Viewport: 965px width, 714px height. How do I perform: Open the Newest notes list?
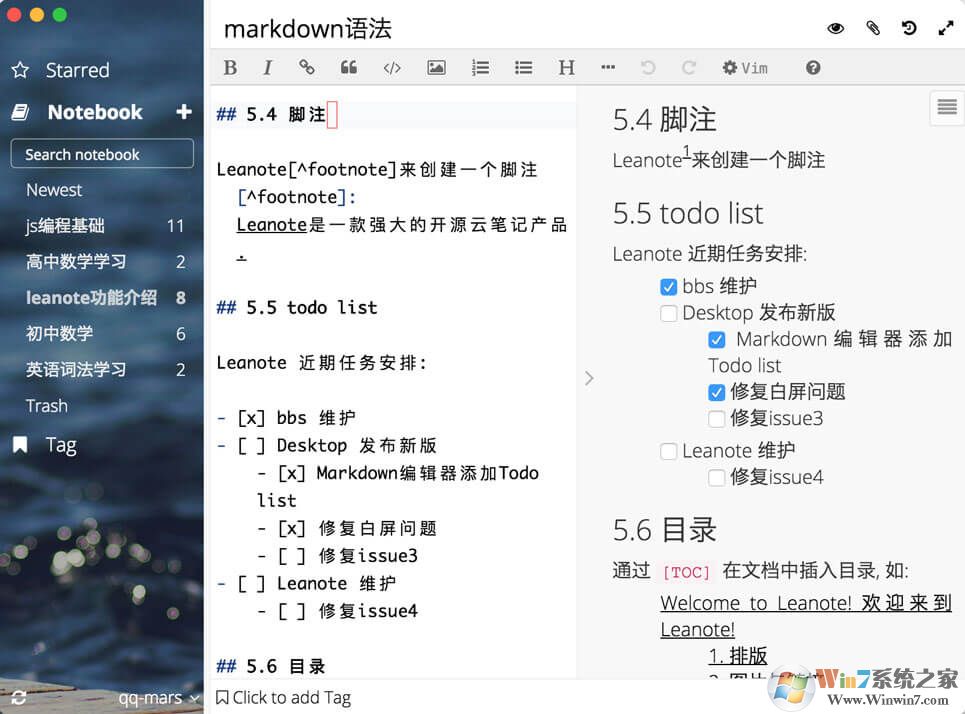[54, 190]
